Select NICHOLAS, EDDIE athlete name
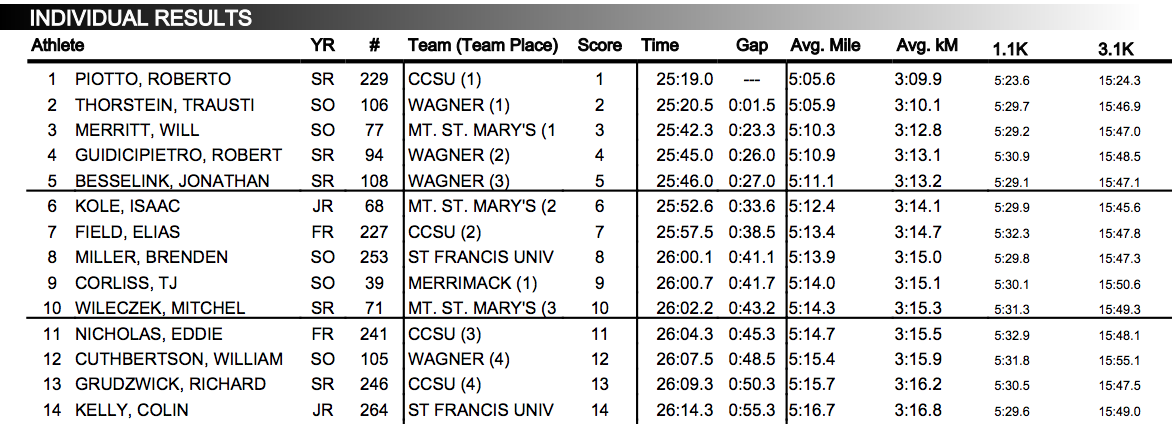 [148, 334]
